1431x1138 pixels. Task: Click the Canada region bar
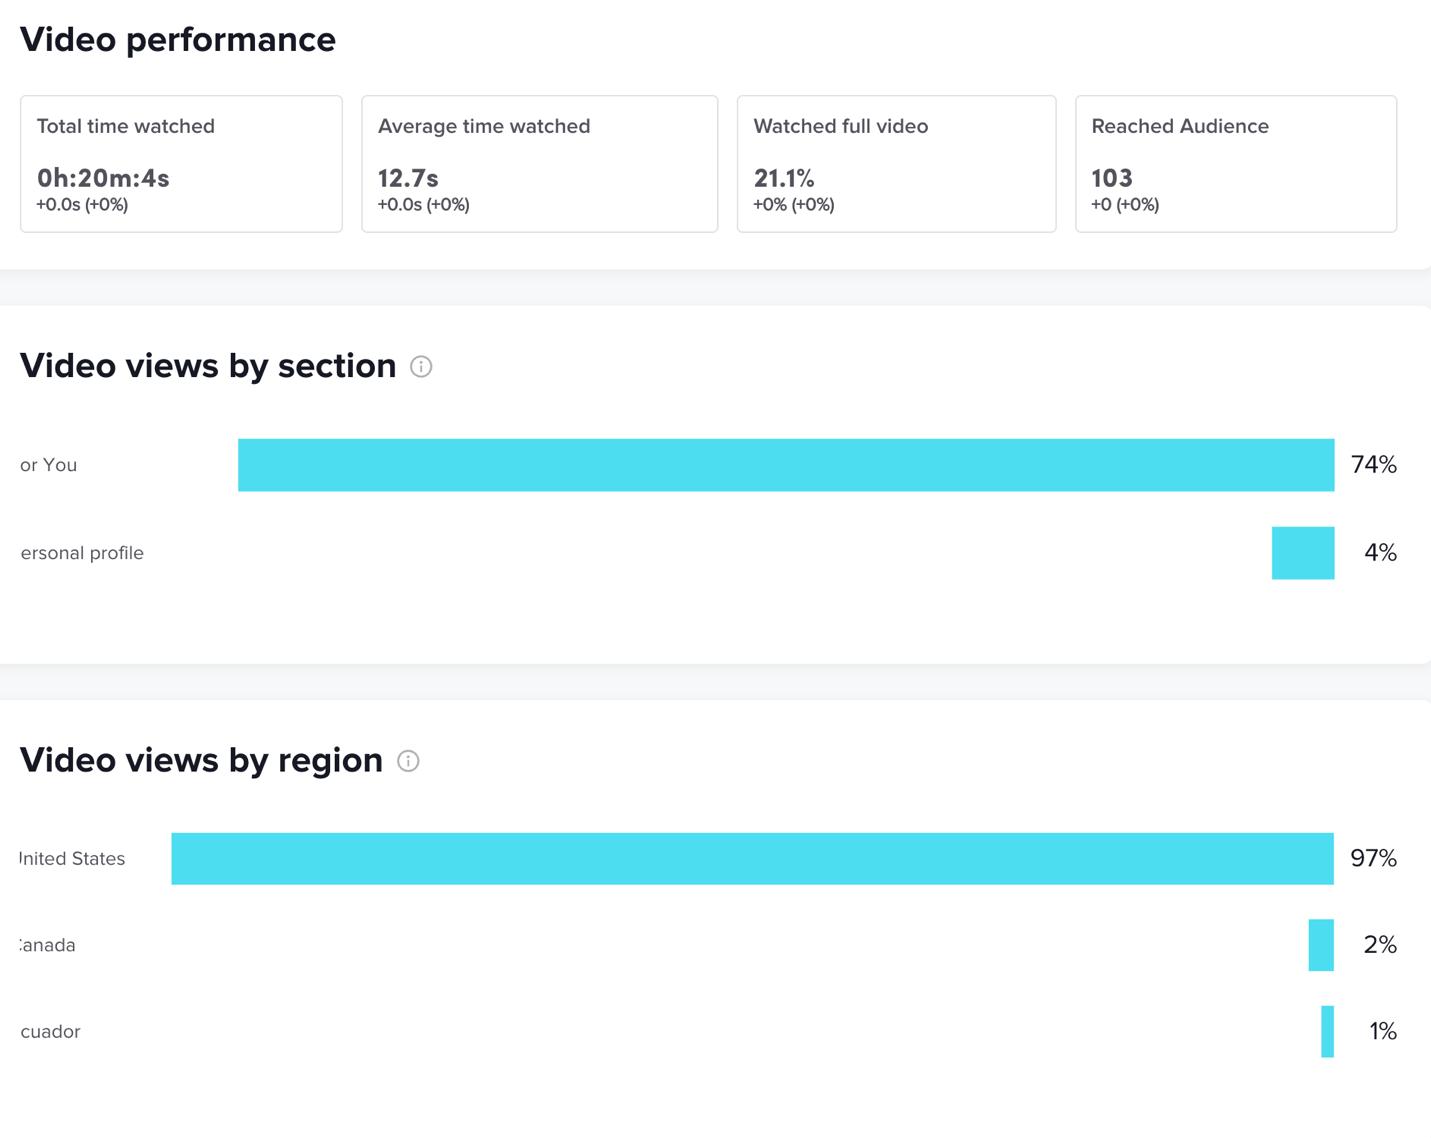[x=1320, y=945]
